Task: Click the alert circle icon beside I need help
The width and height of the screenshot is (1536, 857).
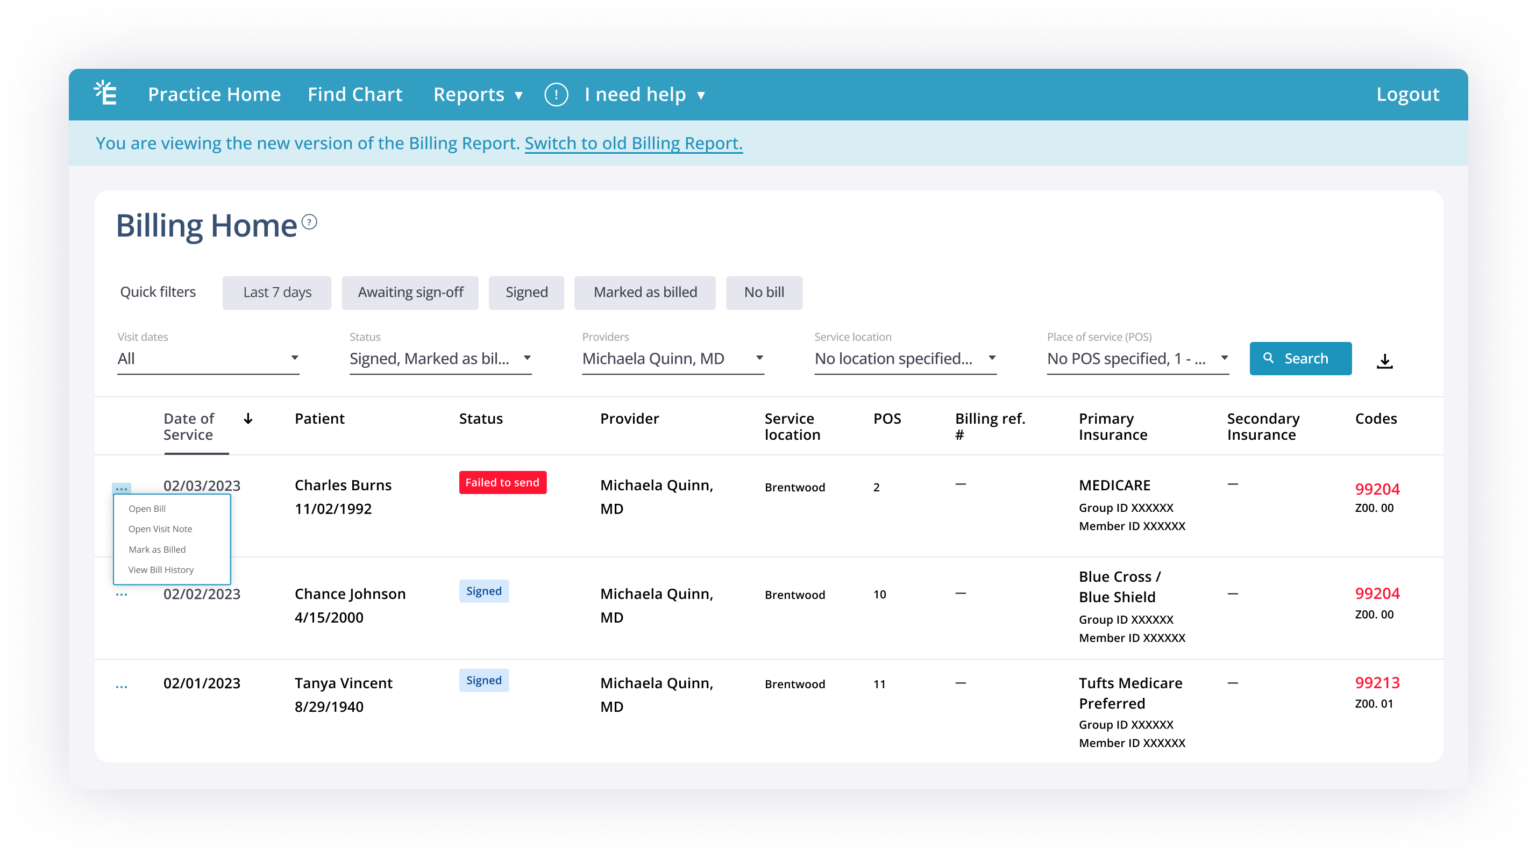Action: pyautogui.click(x=556, y=94)
